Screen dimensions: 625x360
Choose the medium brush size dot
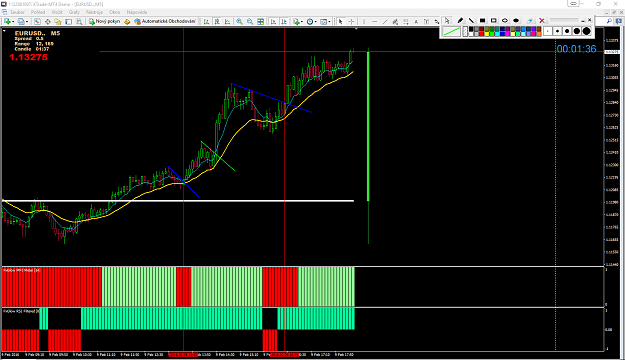pyautogui.click(x=567, y=31)
